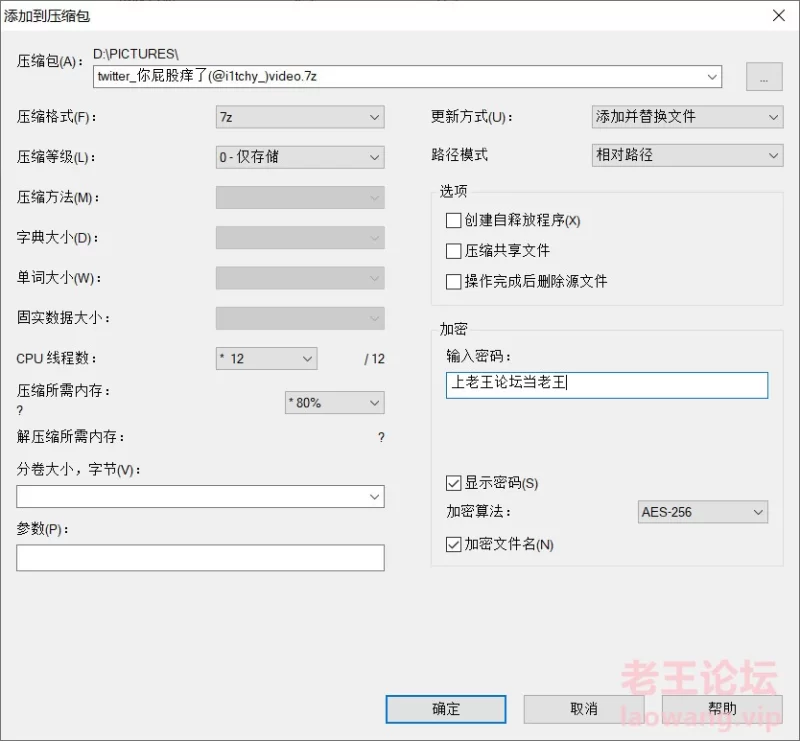Open the CPU 线程数 dropdown showing 12

[x=266, y=359]
